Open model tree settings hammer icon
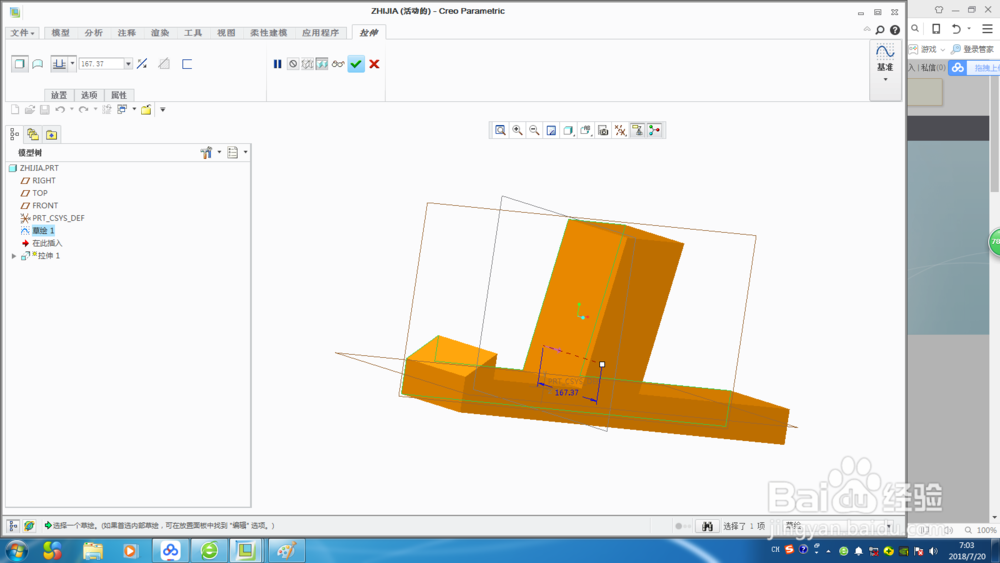1000x563 pixels. pyautogui.click(x=206, y=152)
